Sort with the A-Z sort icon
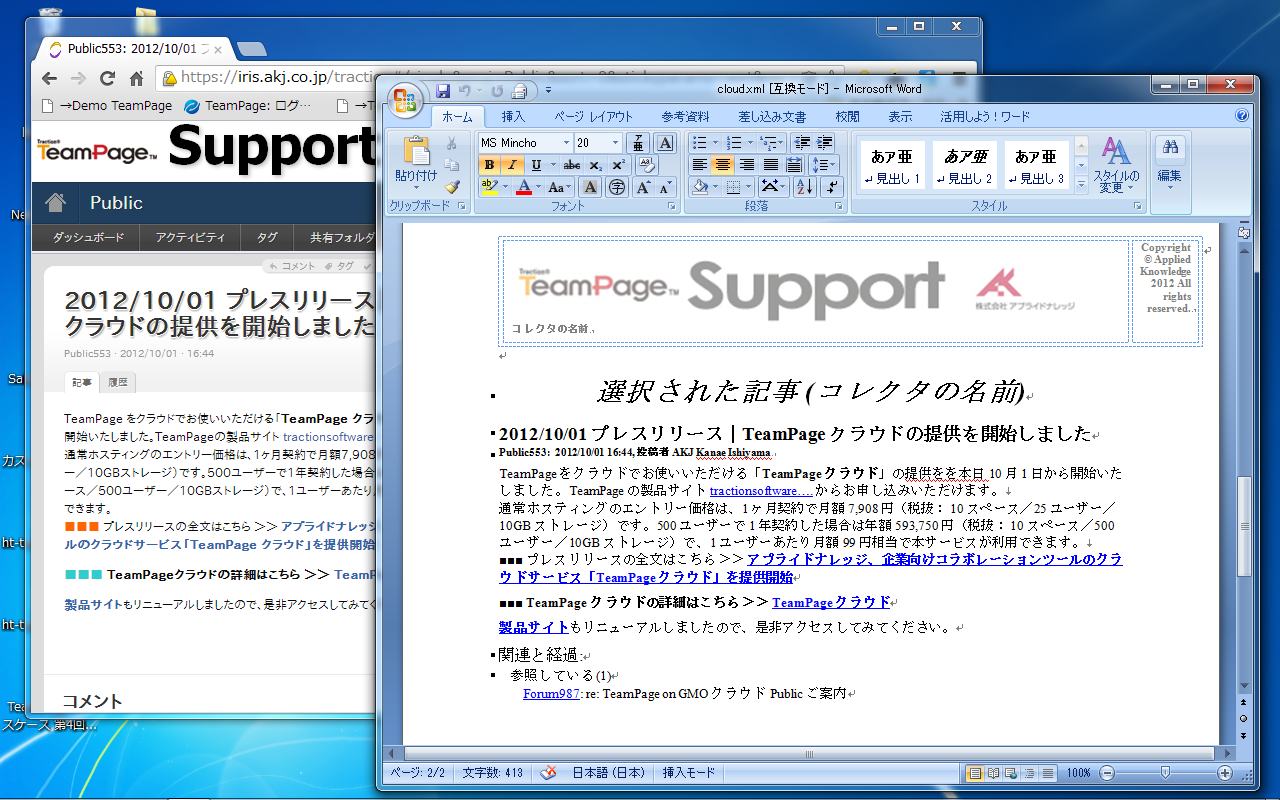The width and height of the screenshot is (1280, 800). tap(804, 187)
